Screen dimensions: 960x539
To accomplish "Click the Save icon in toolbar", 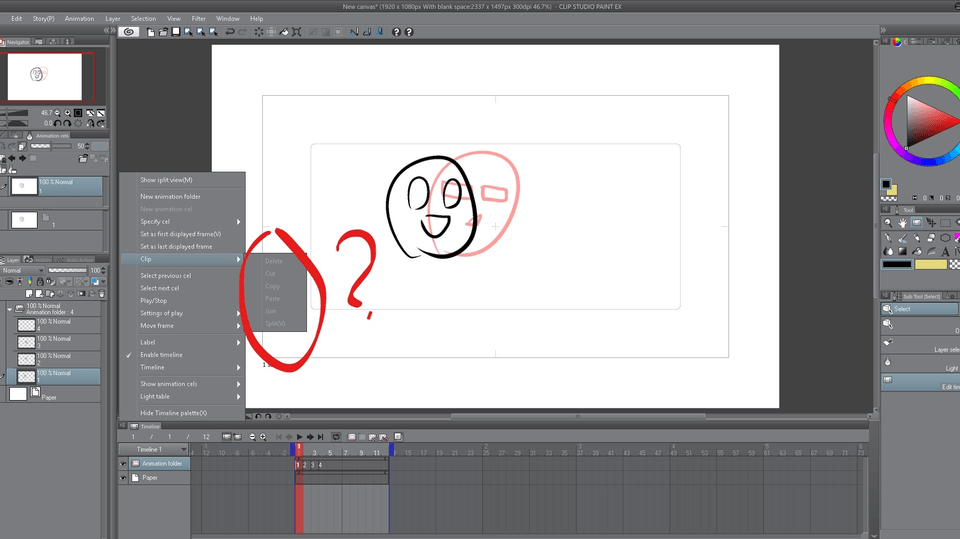I will 175,32.
